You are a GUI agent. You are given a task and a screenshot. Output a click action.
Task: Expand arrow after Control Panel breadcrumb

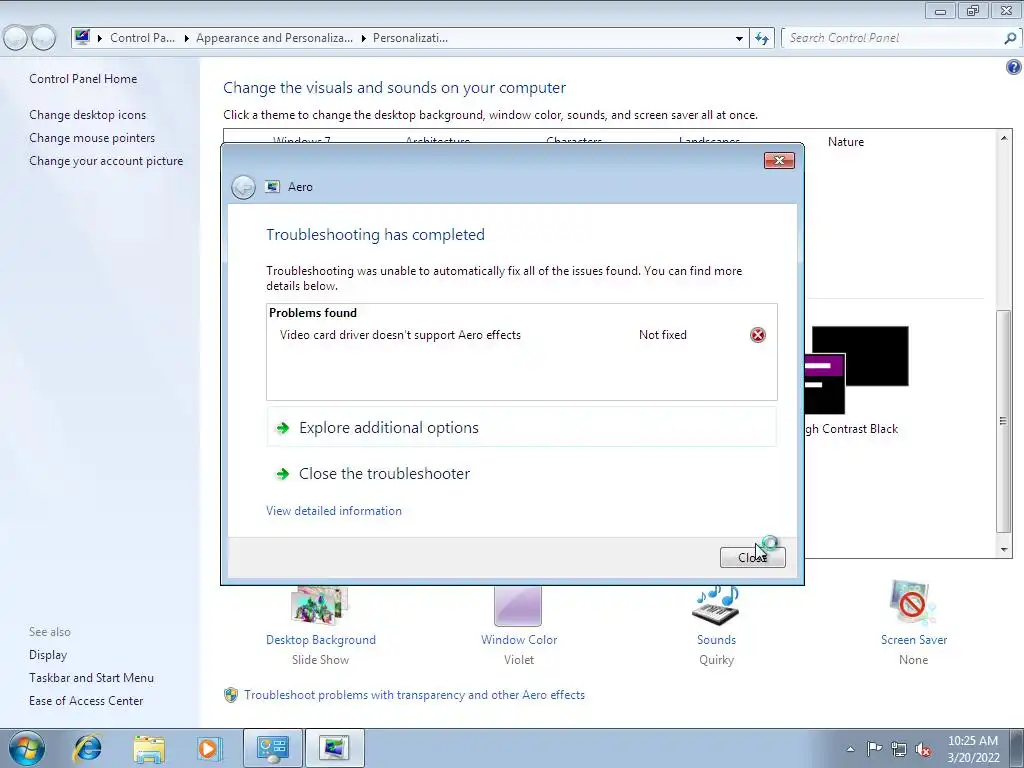(x=186, y=39)
